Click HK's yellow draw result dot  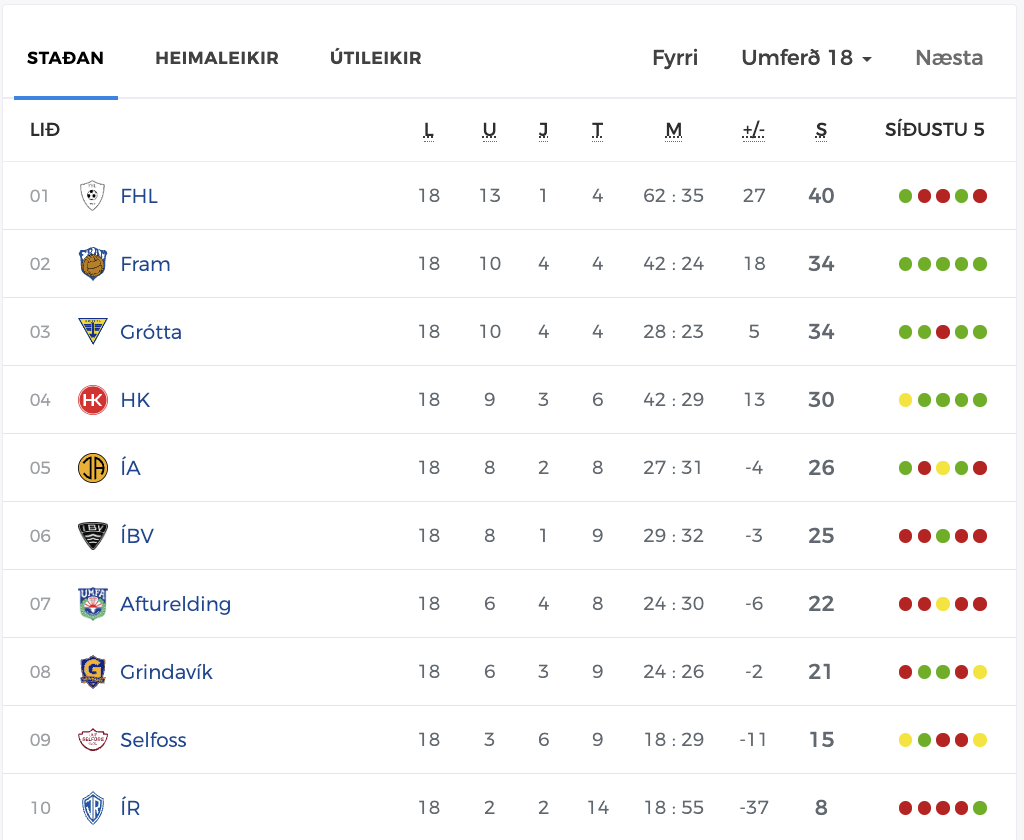tap(905, 400)
